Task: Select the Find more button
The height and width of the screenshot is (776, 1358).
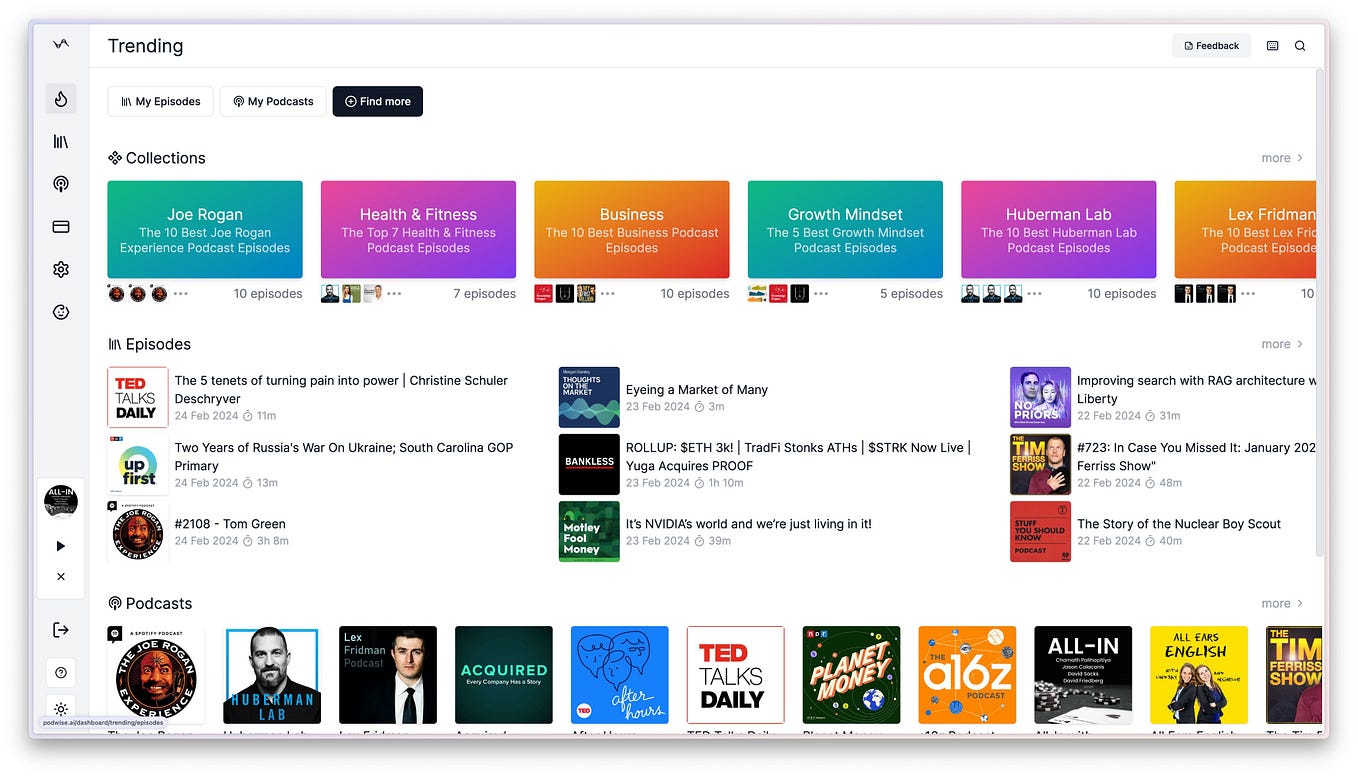Action: click(377, 101)
